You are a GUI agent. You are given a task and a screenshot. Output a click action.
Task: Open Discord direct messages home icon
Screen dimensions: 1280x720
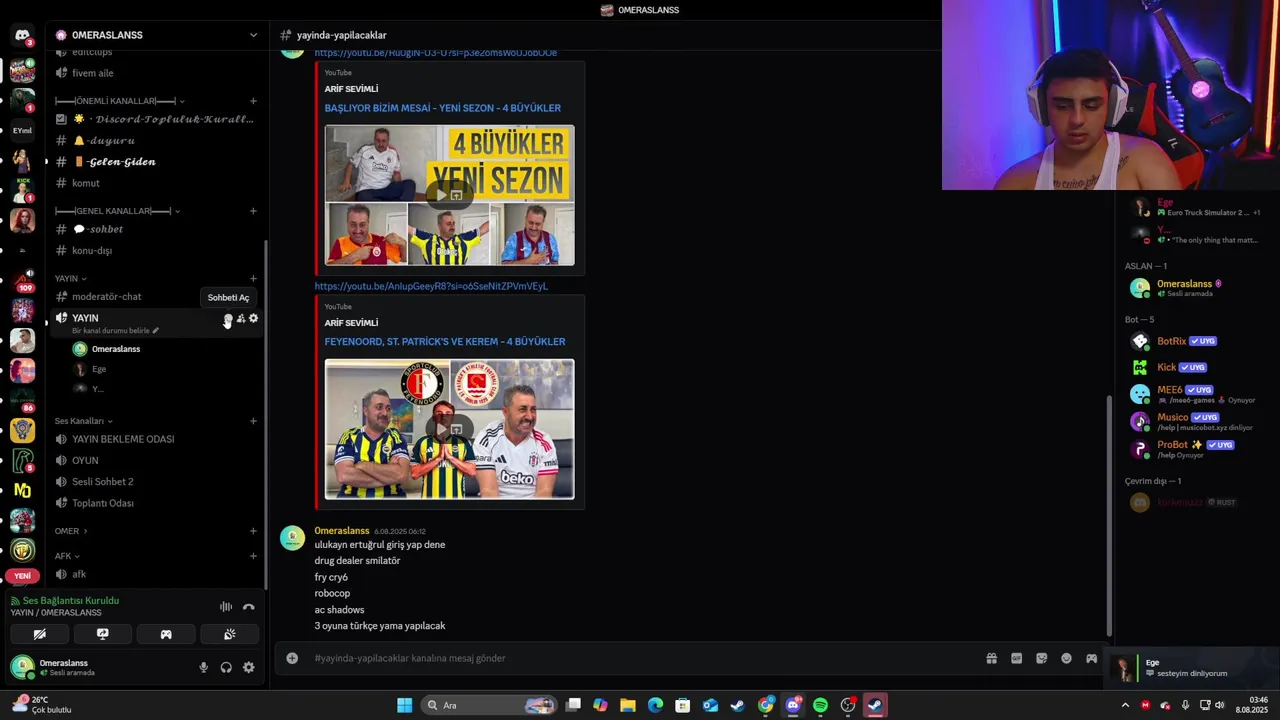pyautogui.click(x=22, y=35)
